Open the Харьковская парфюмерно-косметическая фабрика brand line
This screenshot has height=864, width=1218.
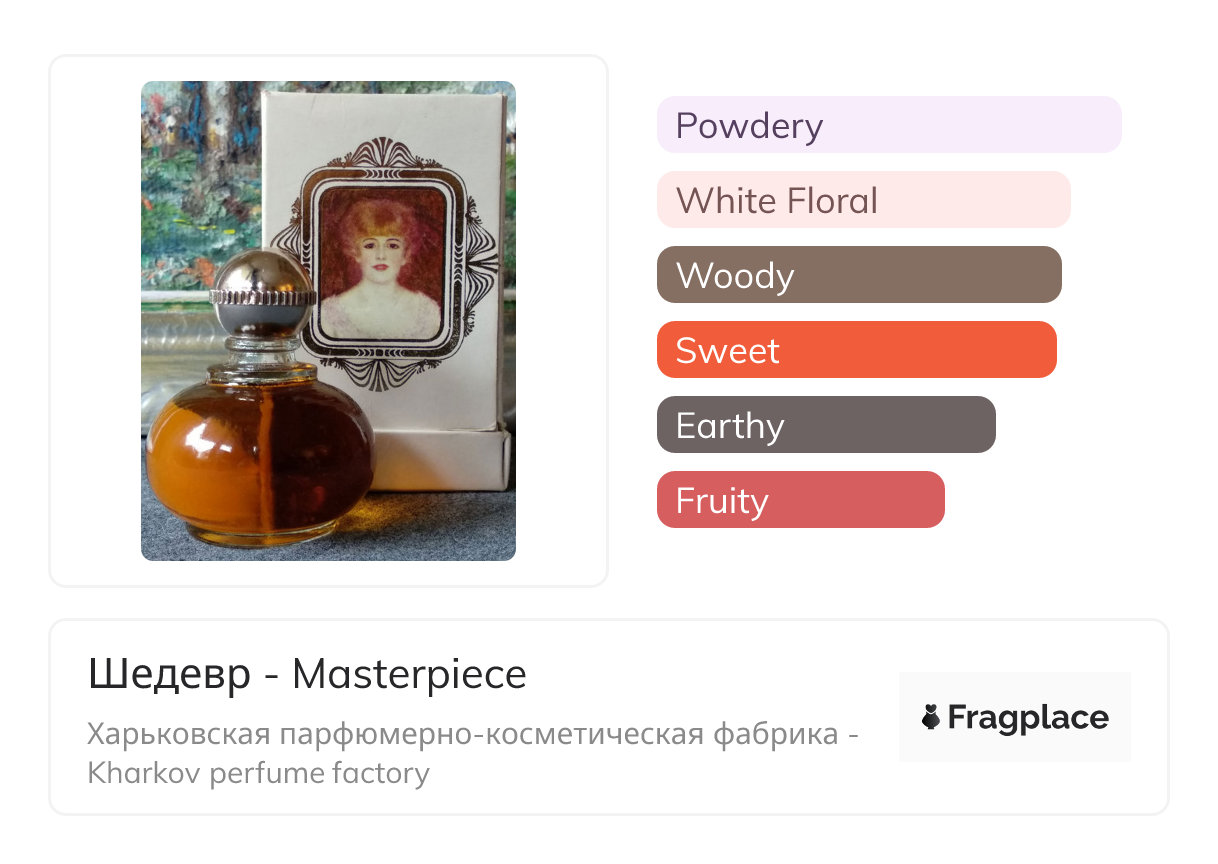tap(473, 735)
